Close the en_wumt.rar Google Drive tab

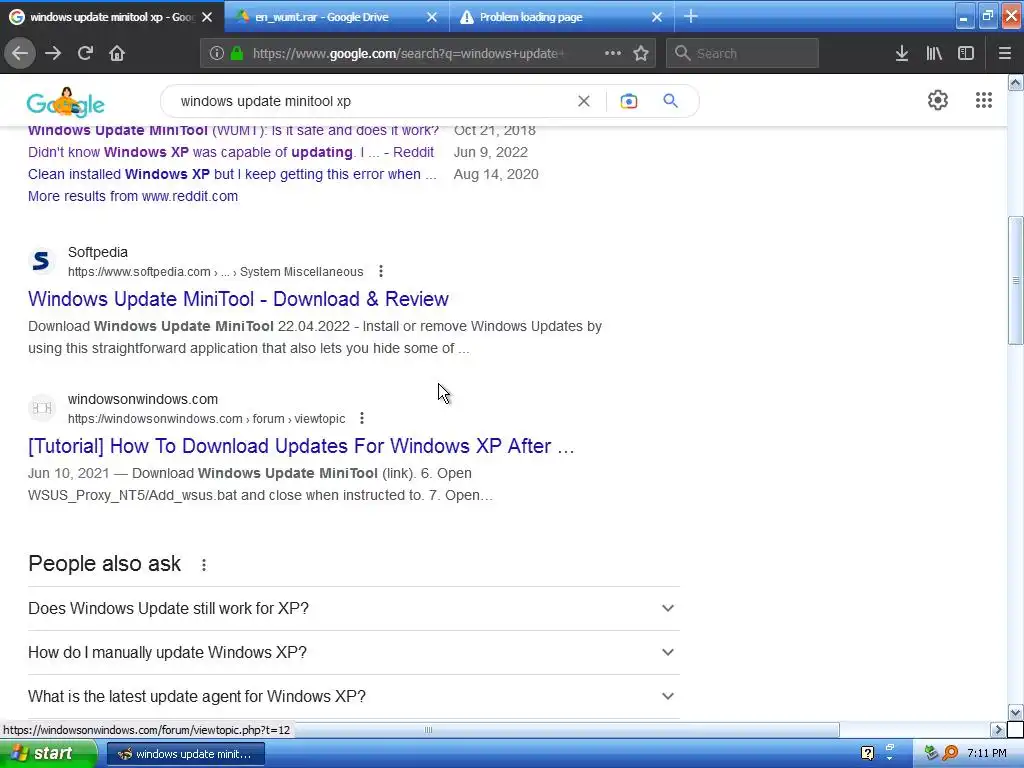(432, 18)
